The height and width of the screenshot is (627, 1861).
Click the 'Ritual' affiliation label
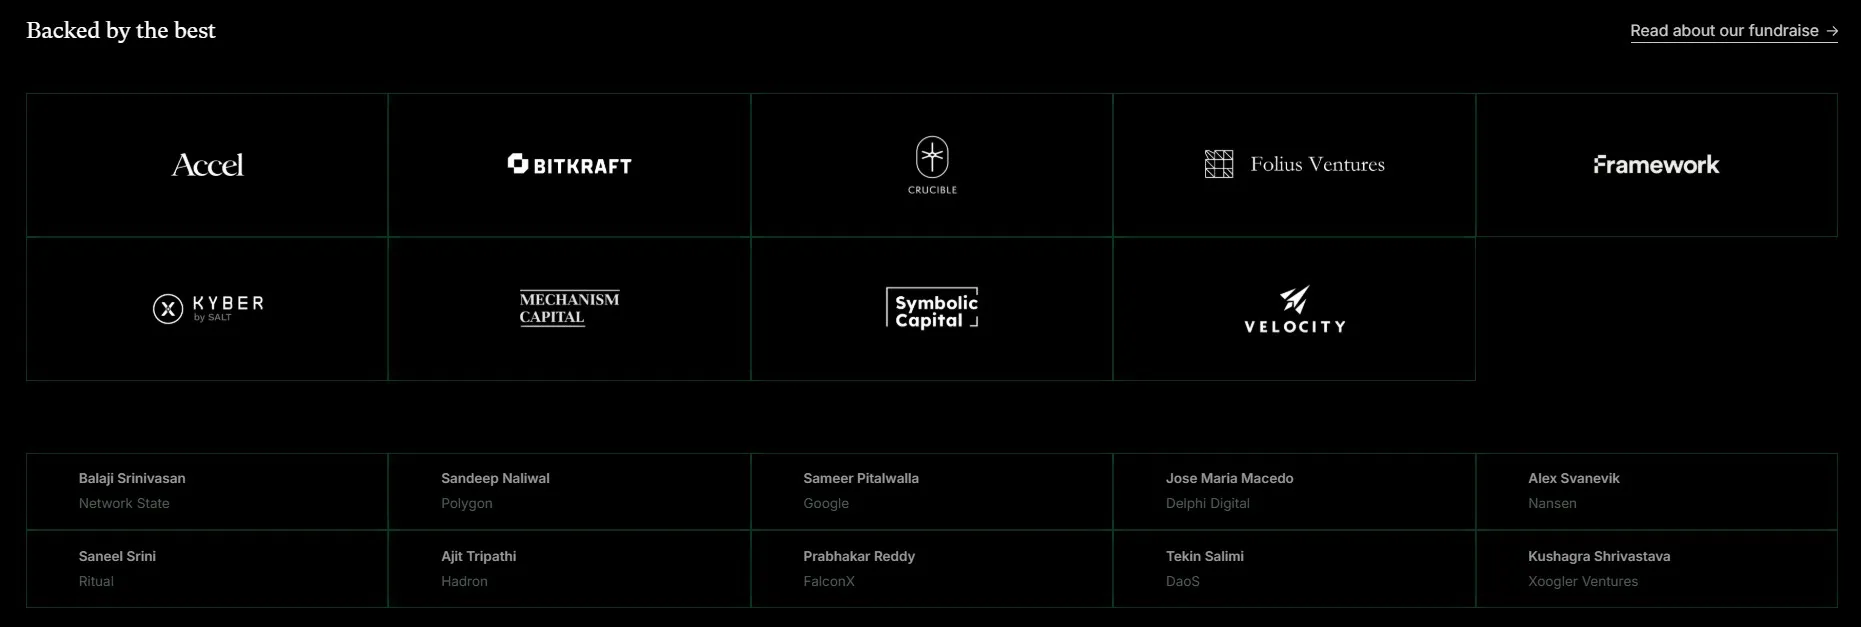[x=96, y=581]
